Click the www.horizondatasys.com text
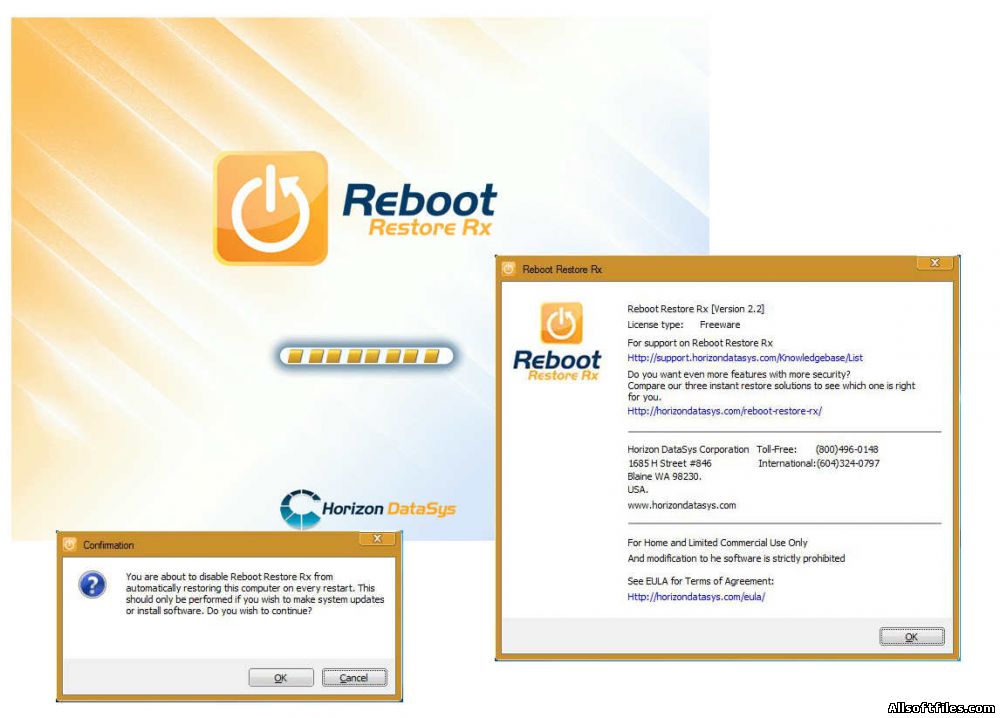 pos(682,505)
